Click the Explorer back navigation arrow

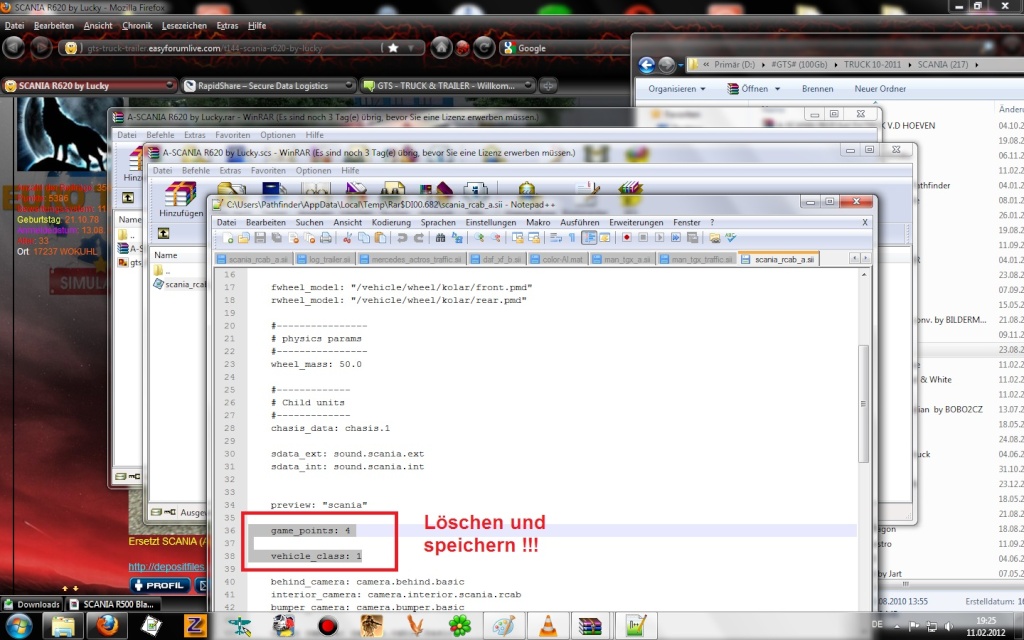click(646, 65)
